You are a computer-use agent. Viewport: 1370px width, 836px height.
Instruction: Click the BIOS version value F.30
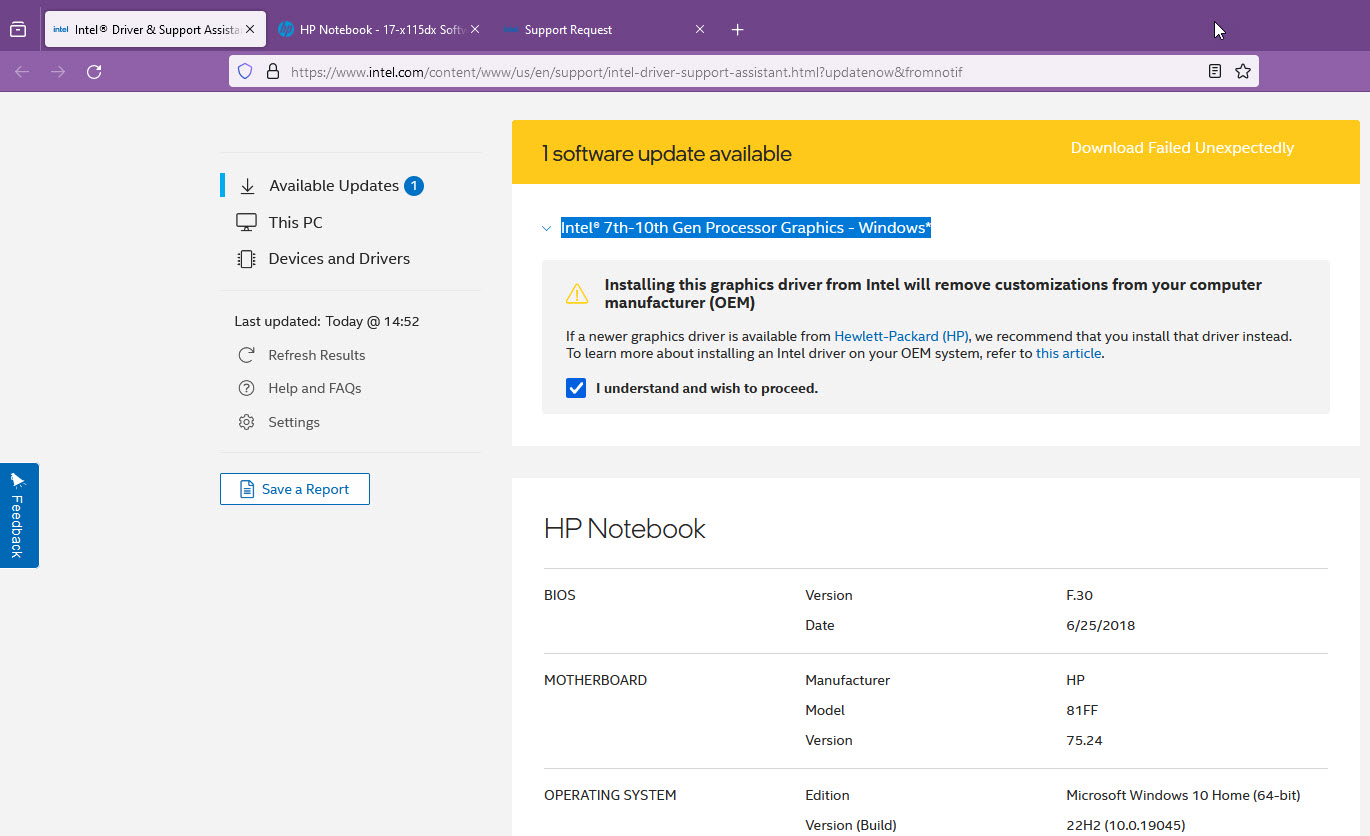pos(1080,595)
